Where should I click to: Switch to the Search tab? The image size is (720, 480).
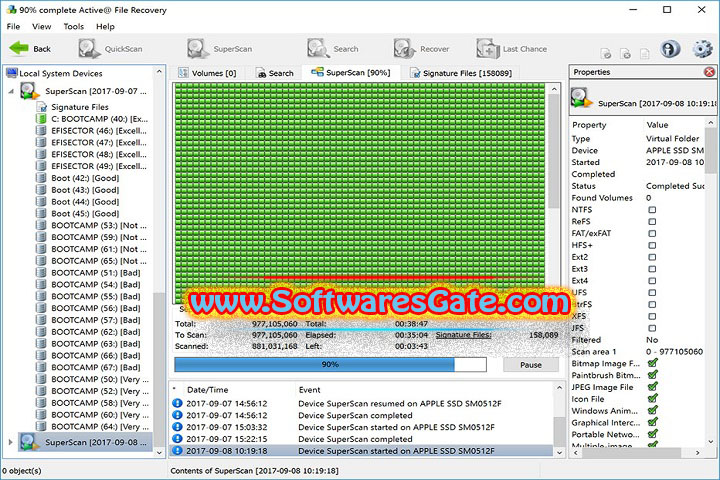pos(275,73)
